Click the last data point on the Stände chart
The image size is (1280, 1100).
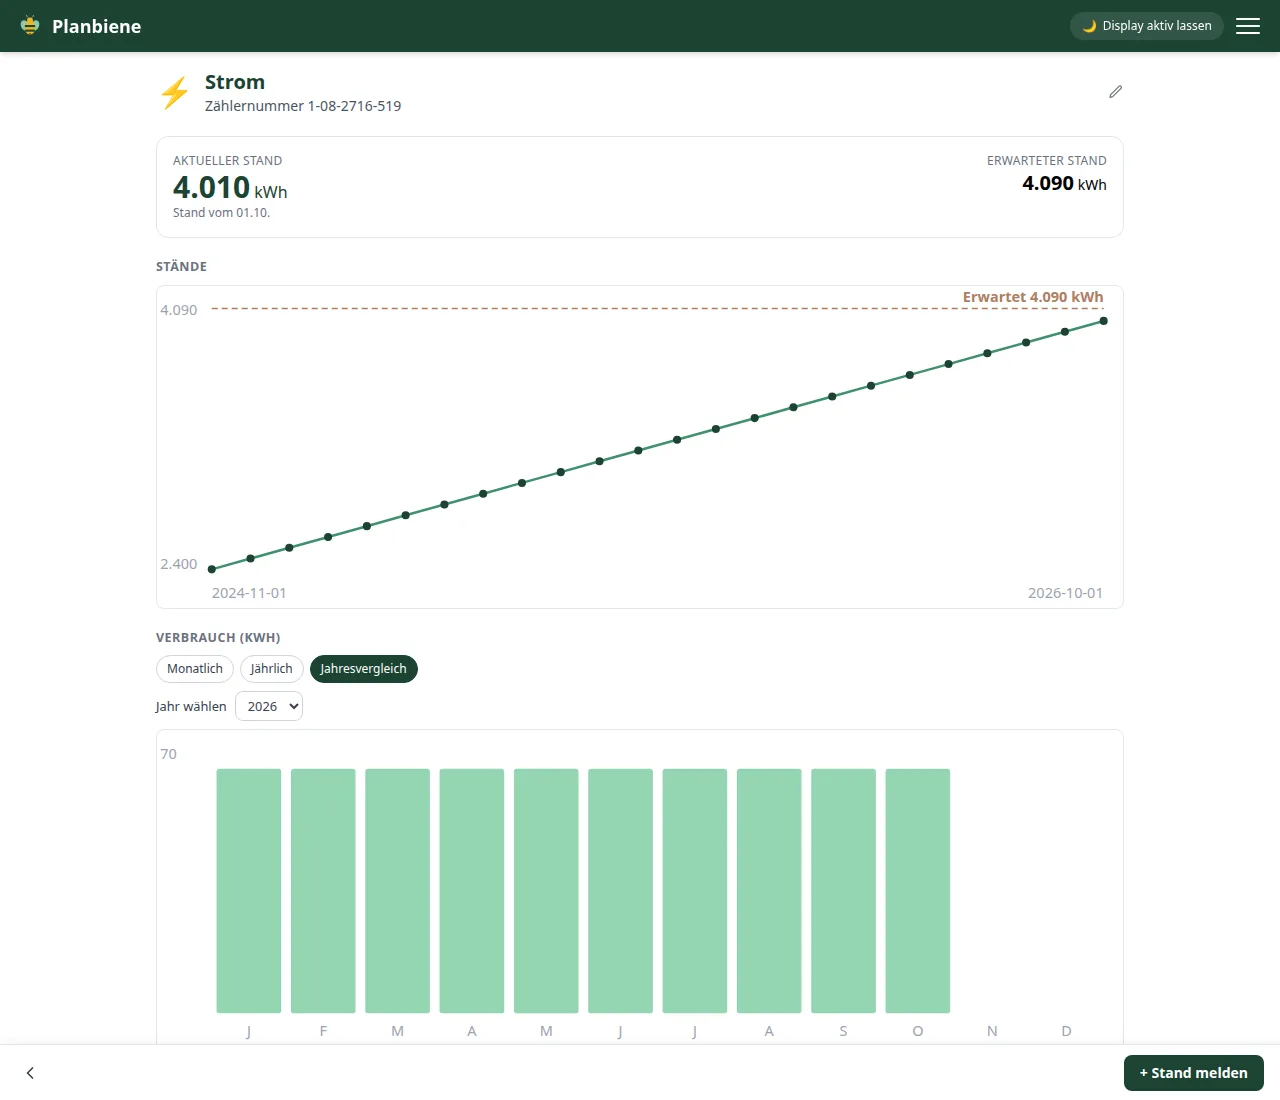1104,321
